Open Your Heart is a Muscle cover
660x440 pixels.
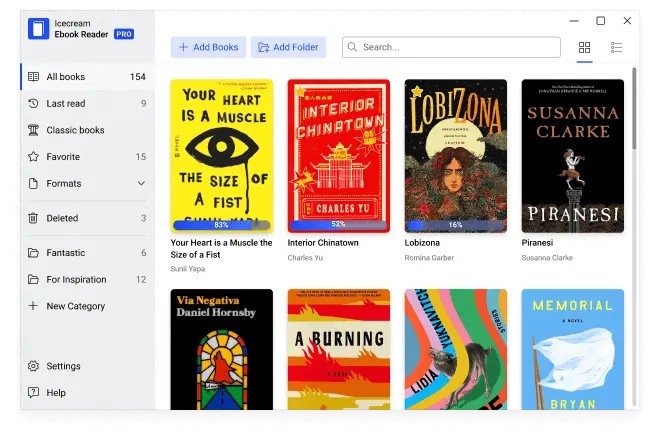click(221, 156)
